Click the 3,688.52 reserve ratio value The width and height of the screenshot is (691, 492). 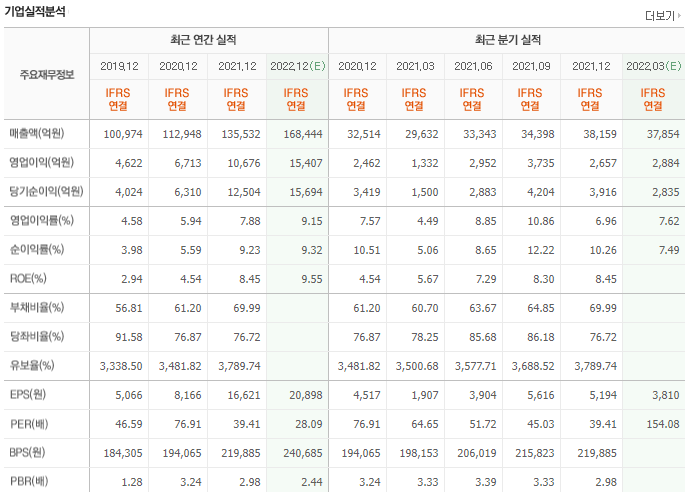click(533, 366)
